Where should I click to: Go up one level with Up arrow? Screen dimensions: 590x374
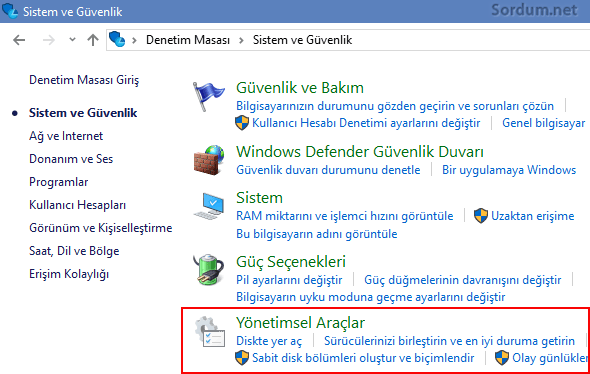coord(93,40)
